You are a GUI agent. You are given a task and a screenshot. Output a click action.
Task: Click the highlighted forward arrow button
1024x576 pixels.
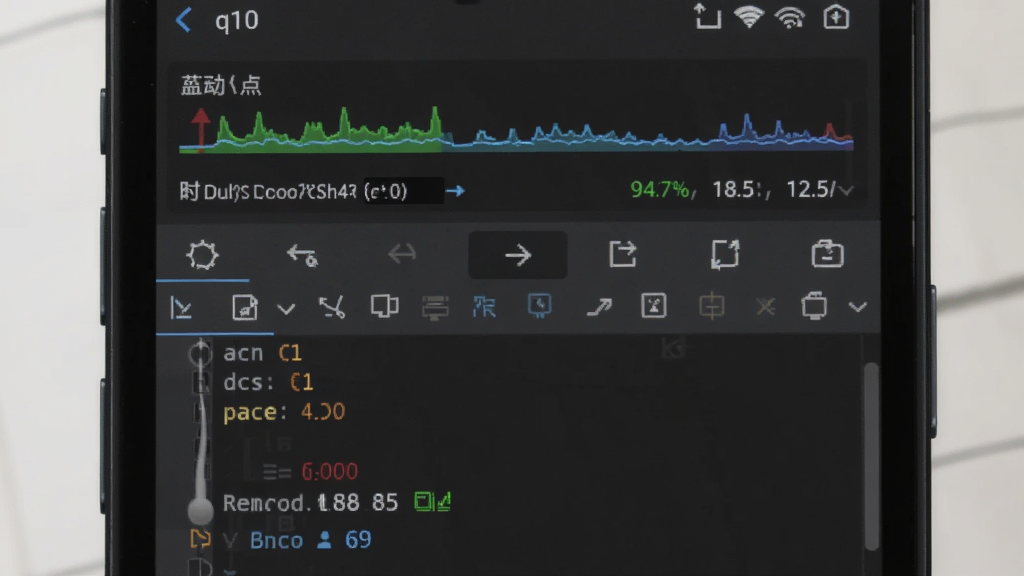(x=518, y=255)
